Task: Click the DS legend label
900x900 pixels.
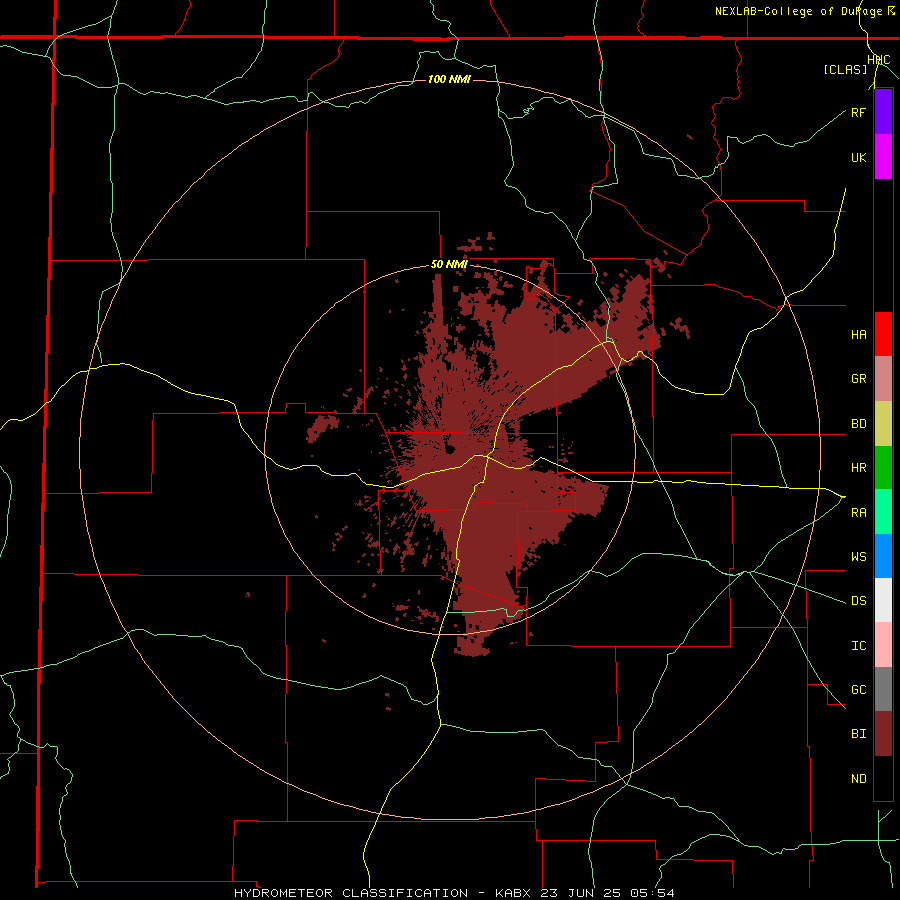Action: click(x=858, y=601)
